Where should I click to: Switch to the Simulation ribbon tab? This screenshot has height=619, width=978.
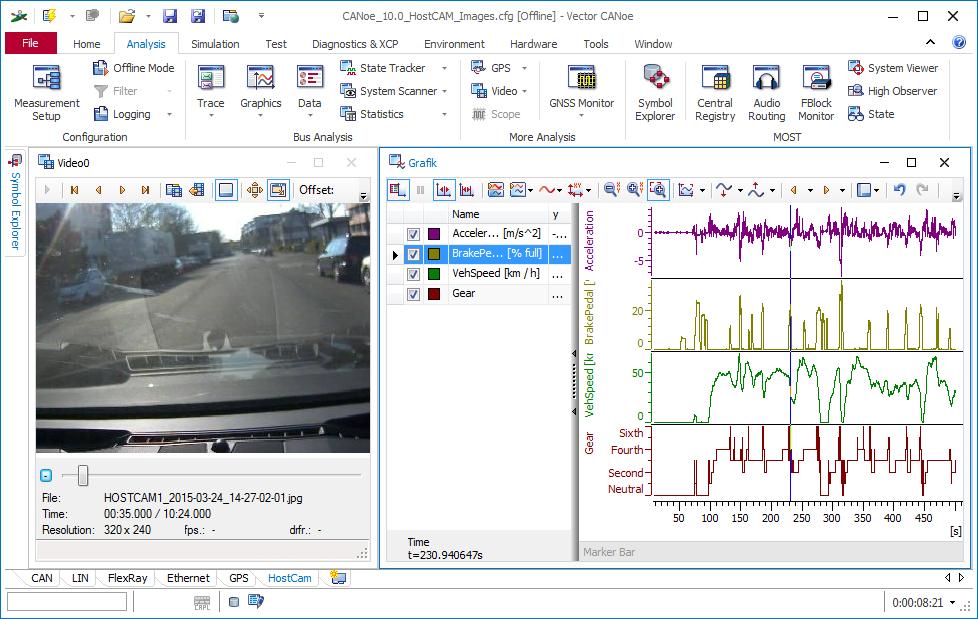[215, 44]
